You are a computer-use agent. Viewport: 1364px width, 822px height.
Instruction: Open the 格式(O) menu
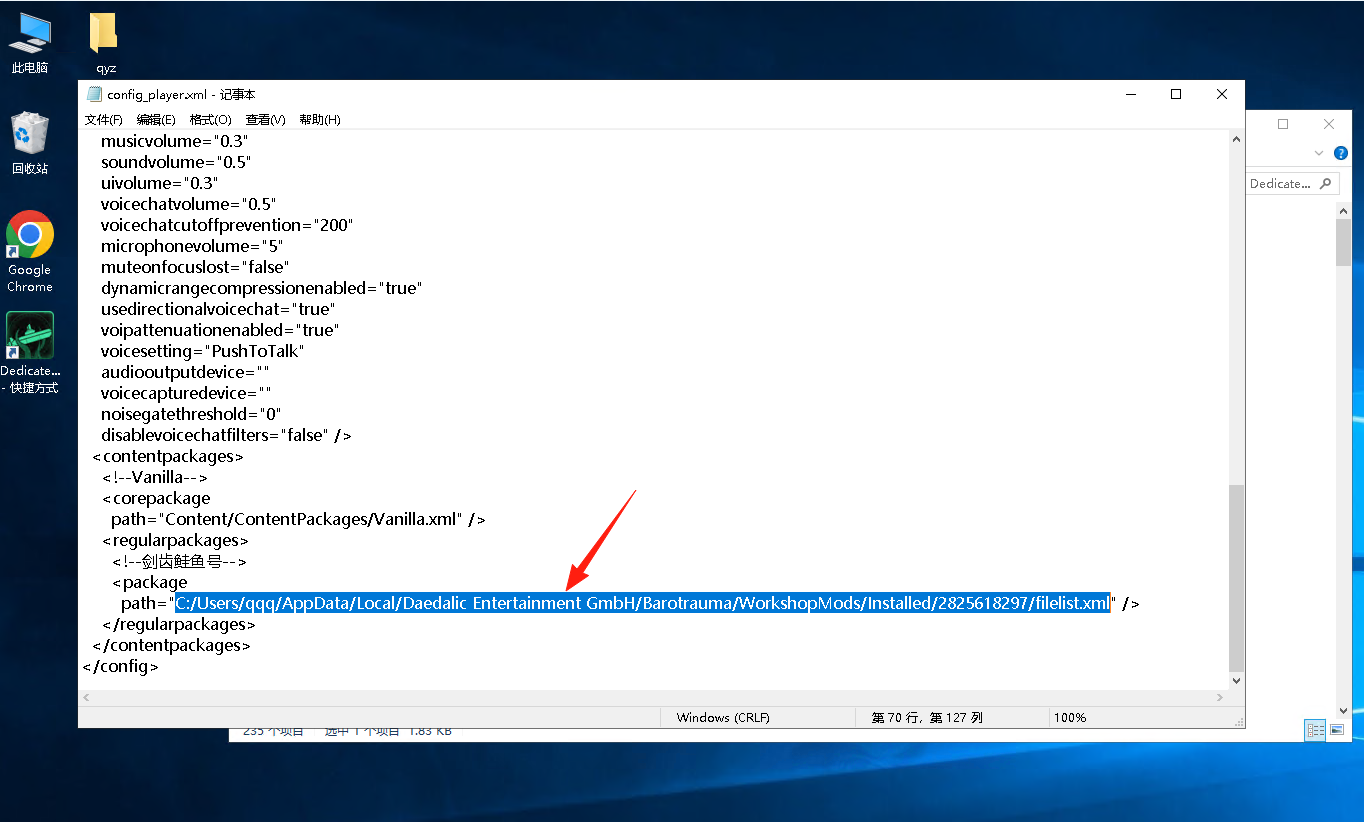tap(210, 119)
